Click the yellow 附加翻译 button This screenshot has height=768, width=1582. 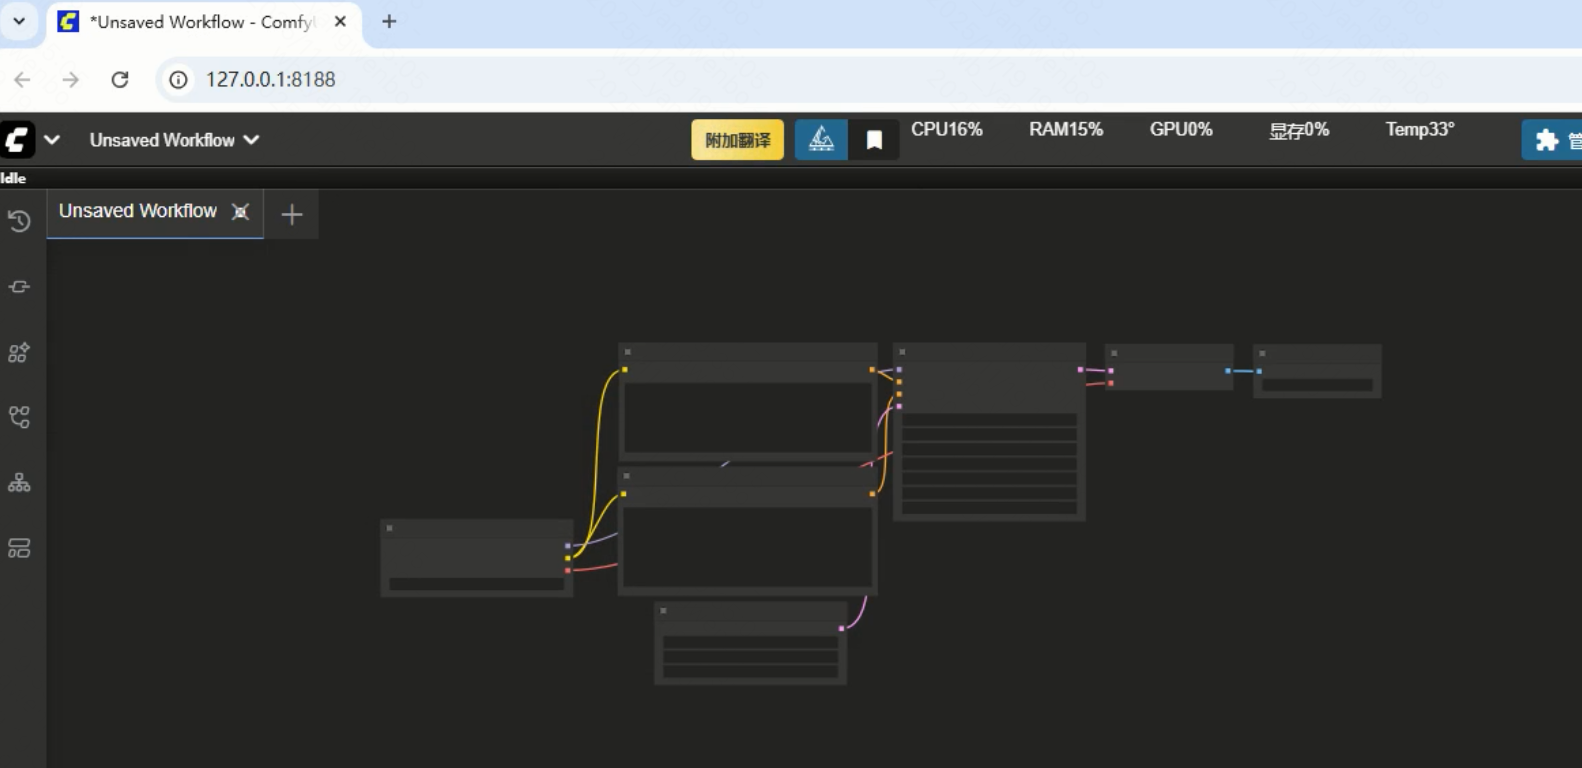738,140
